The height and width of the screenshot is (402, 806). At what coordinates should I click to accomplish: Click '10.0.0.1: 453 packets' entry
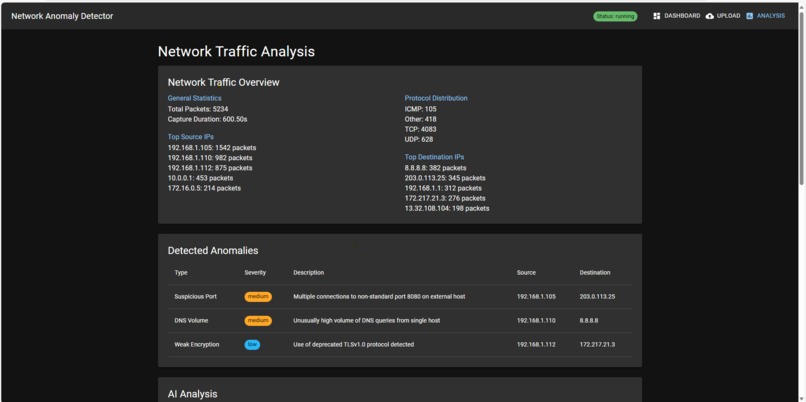[200, 178]
